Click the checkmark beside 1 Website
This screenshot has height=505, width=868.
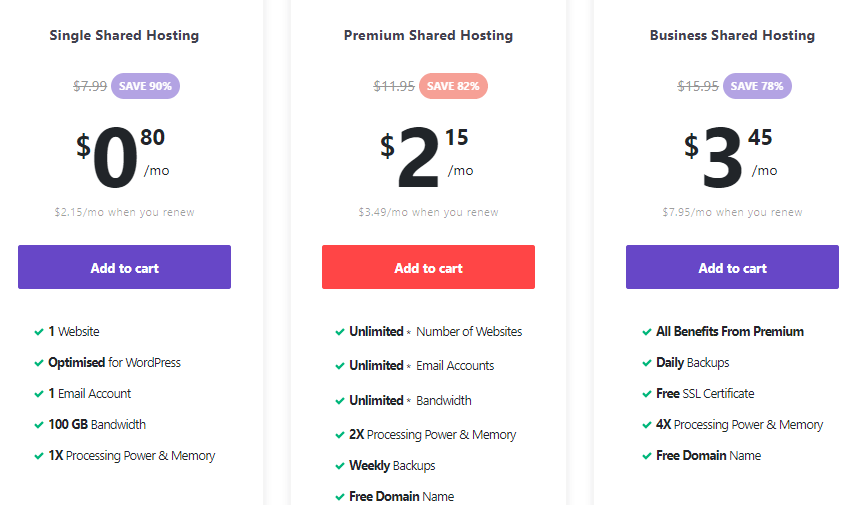click(x=38, y=332)
